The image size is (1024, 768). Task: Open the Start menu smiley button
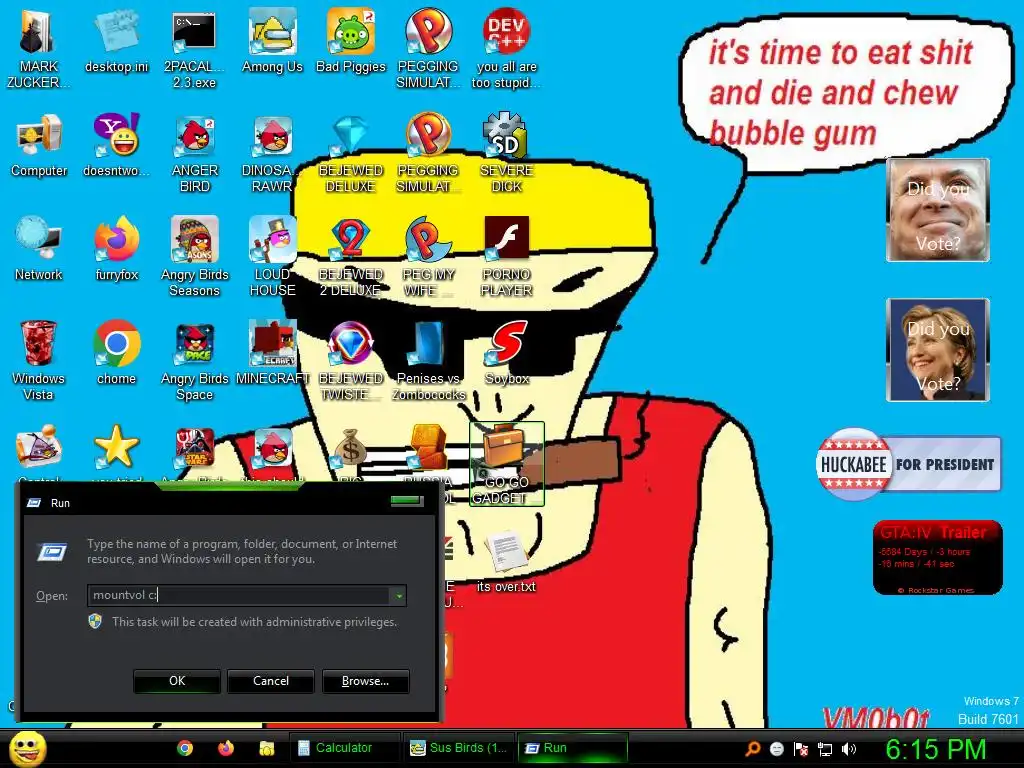pos(27,749)
